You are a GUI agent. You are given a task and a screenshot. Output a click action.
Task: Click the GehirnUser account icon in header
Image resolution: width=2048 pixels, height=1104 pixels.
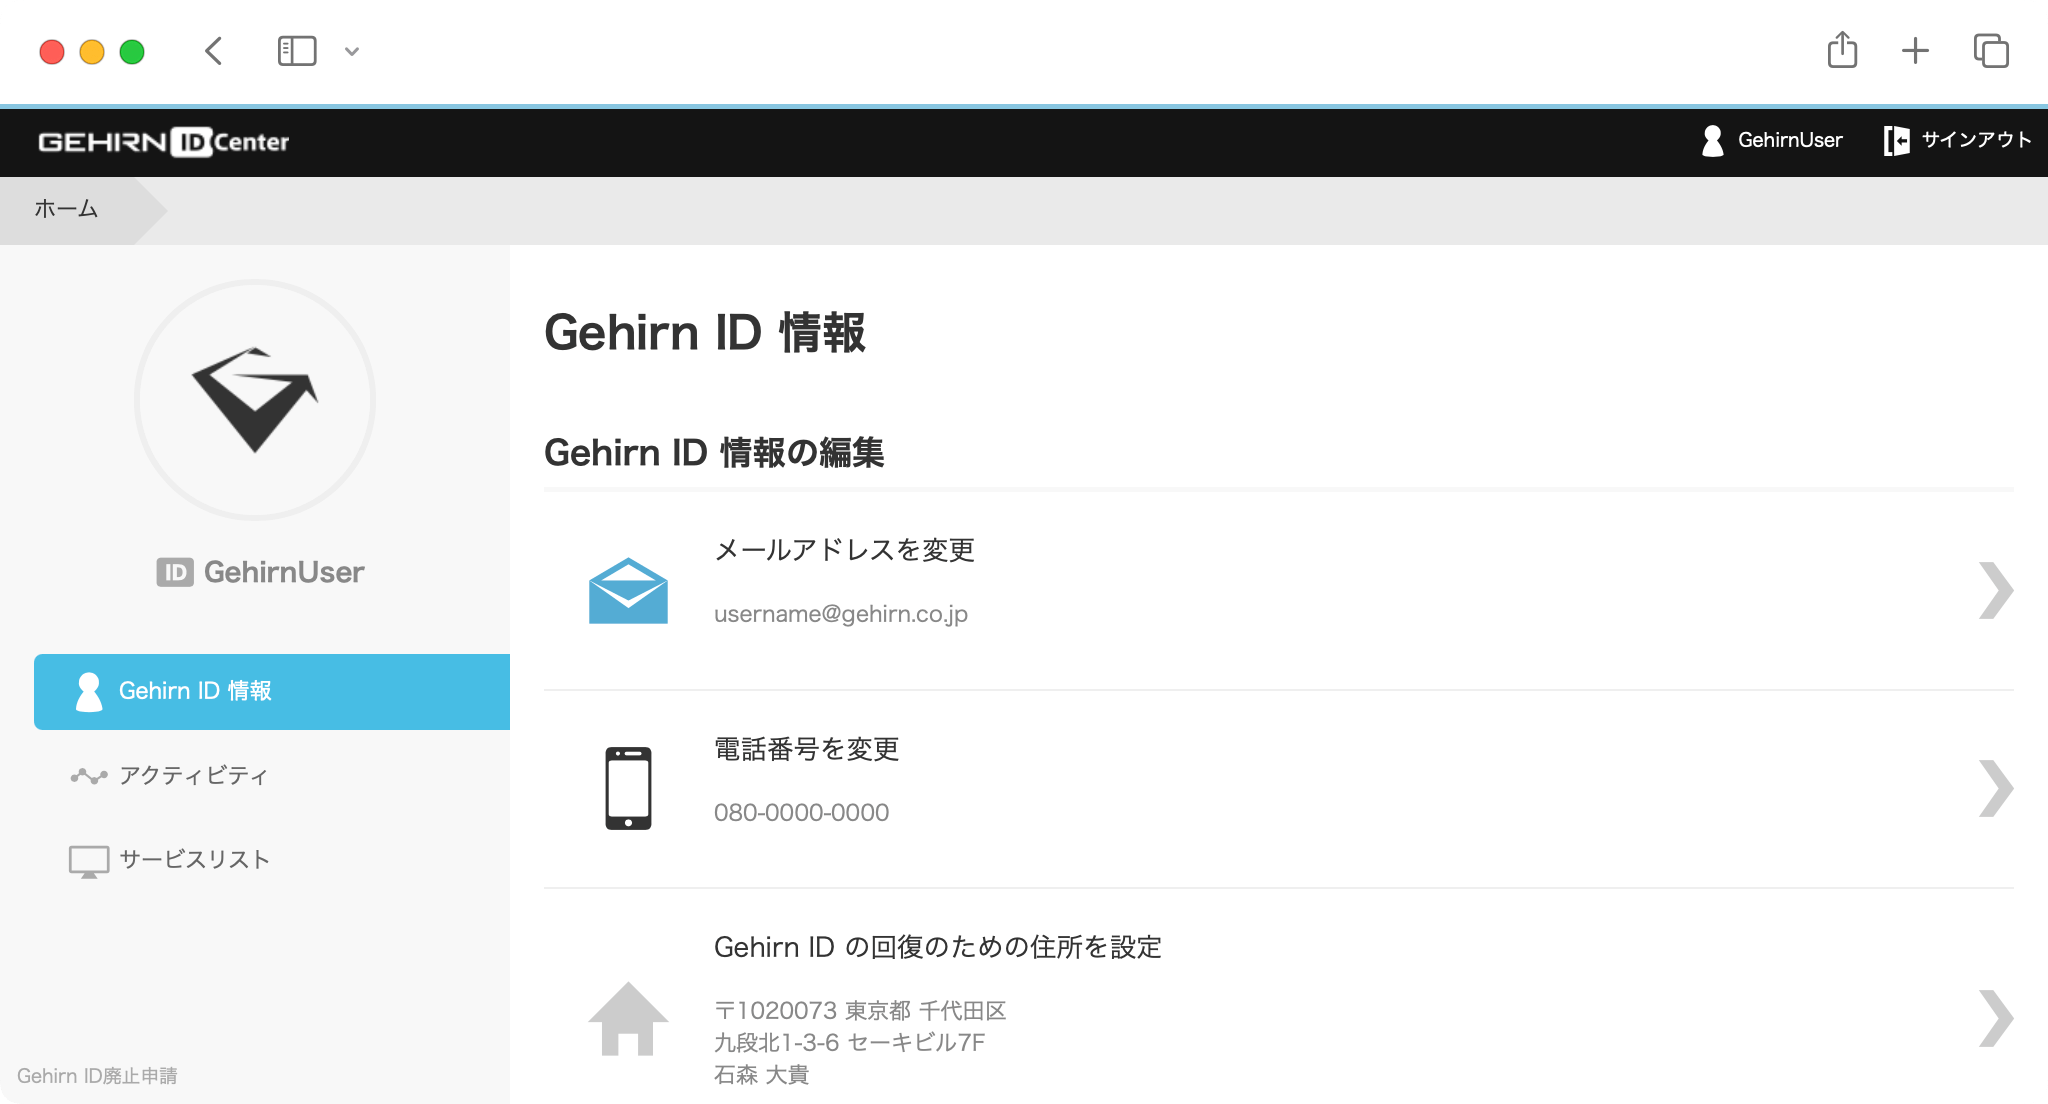click(1712, 140)
